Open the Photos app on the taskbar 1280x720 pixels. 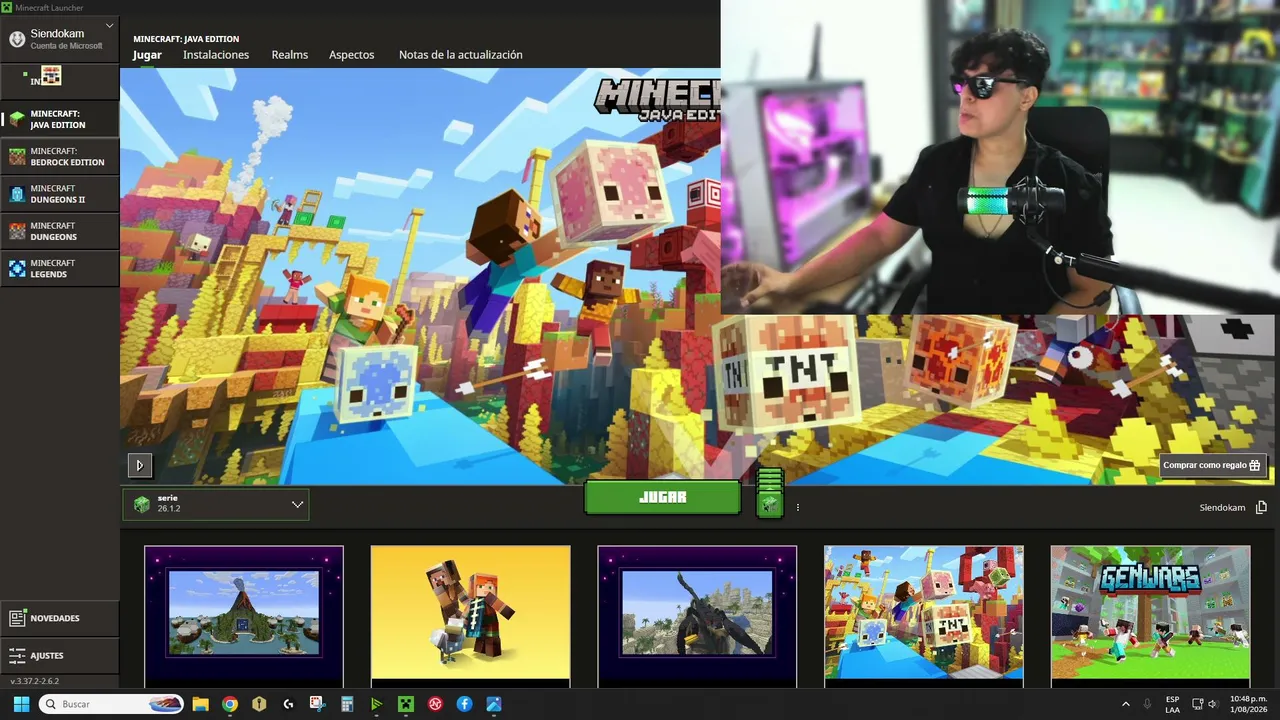[x=494, y=704]
